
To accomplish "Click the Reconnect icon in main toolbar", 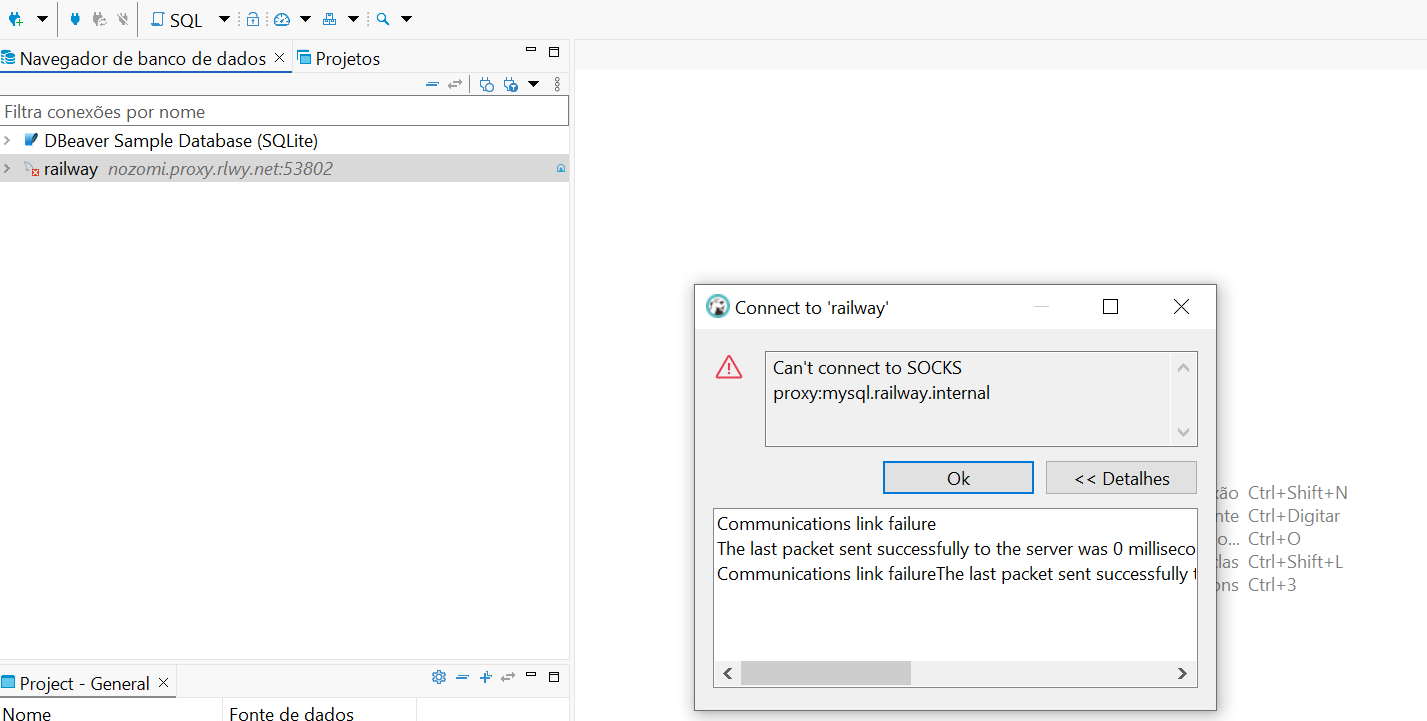I will 99,19.
